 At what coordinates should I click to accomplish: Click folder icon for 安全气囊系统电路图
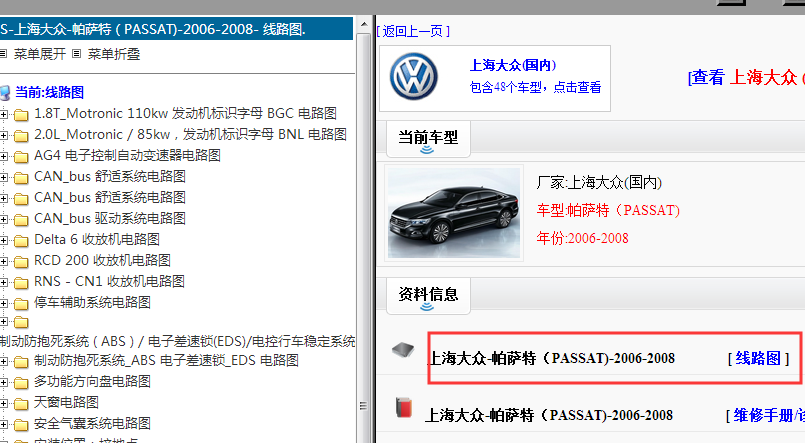point(21,425)
